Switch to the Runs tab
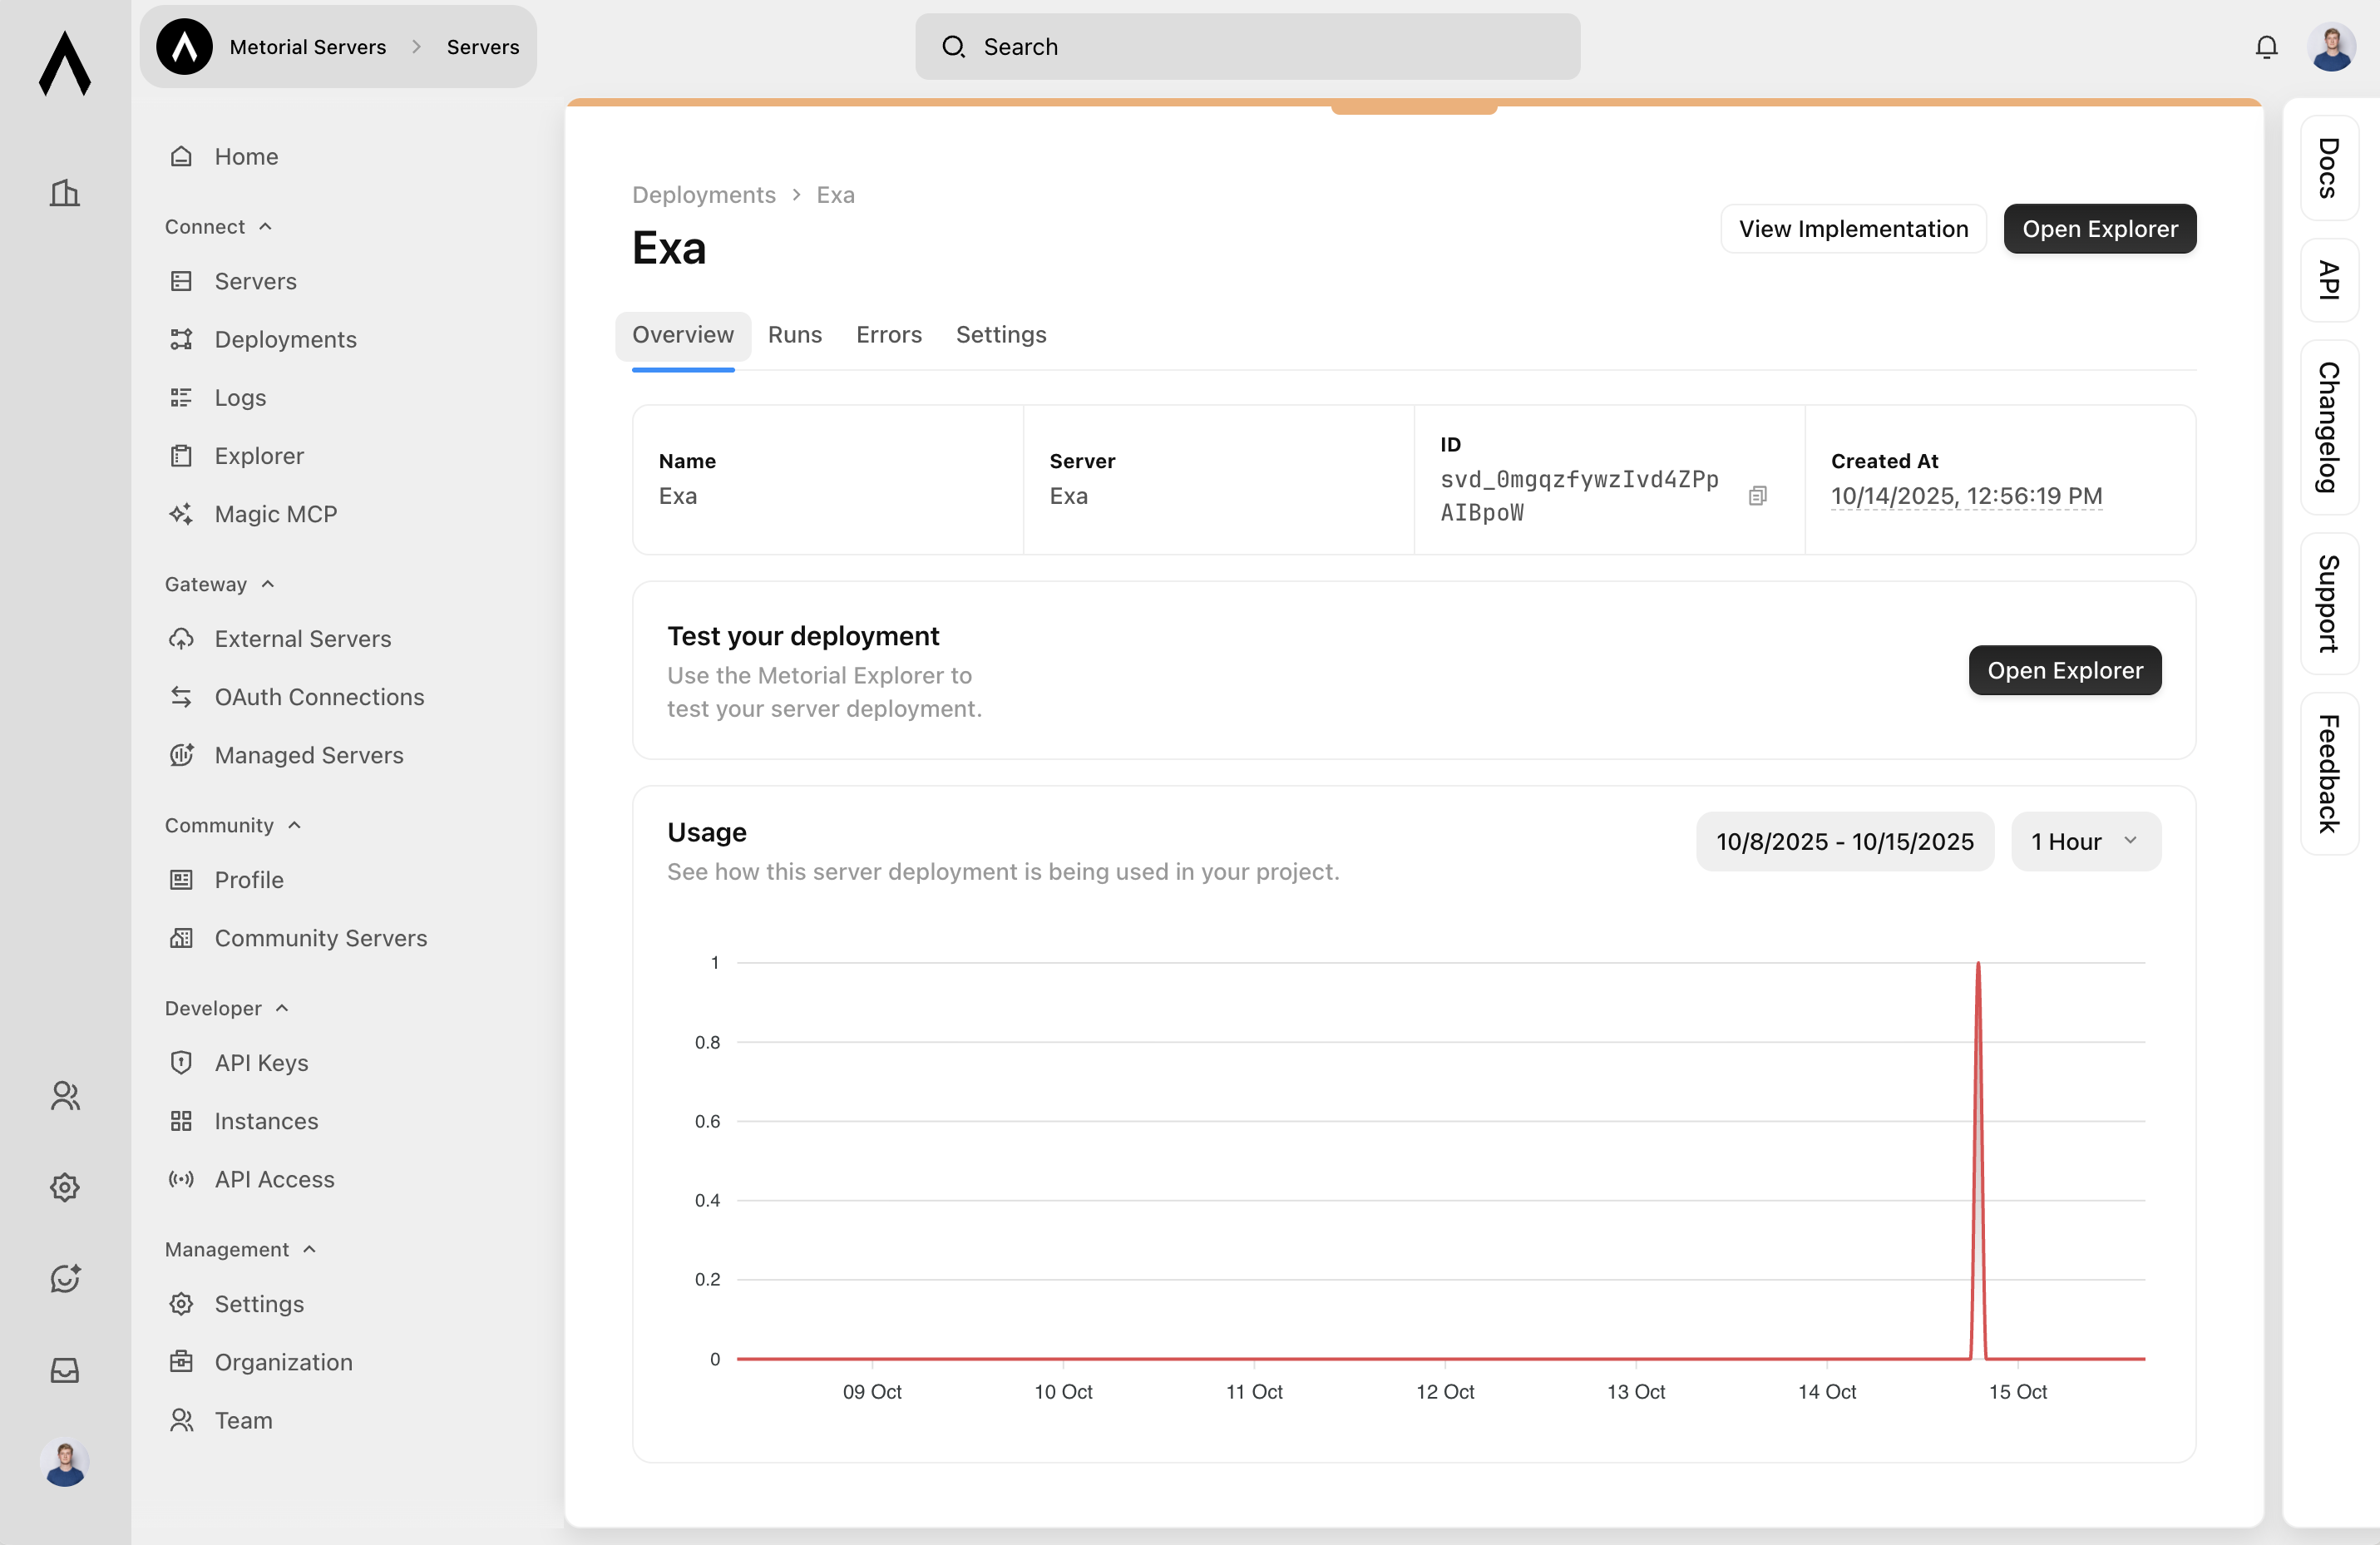 [794, 335]
